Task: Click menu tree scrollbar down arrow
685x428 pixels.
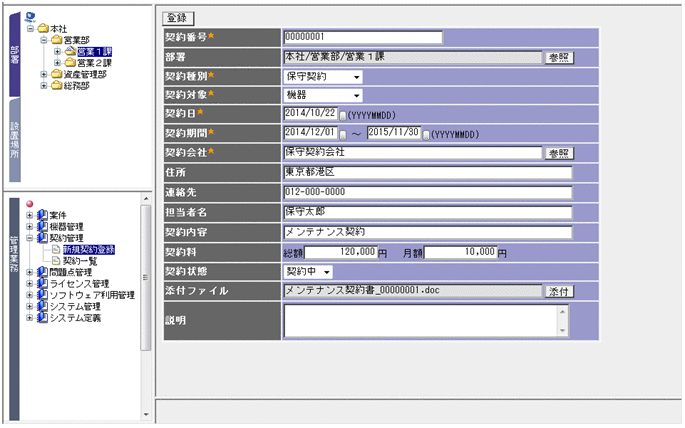Action: click(146, 415)
